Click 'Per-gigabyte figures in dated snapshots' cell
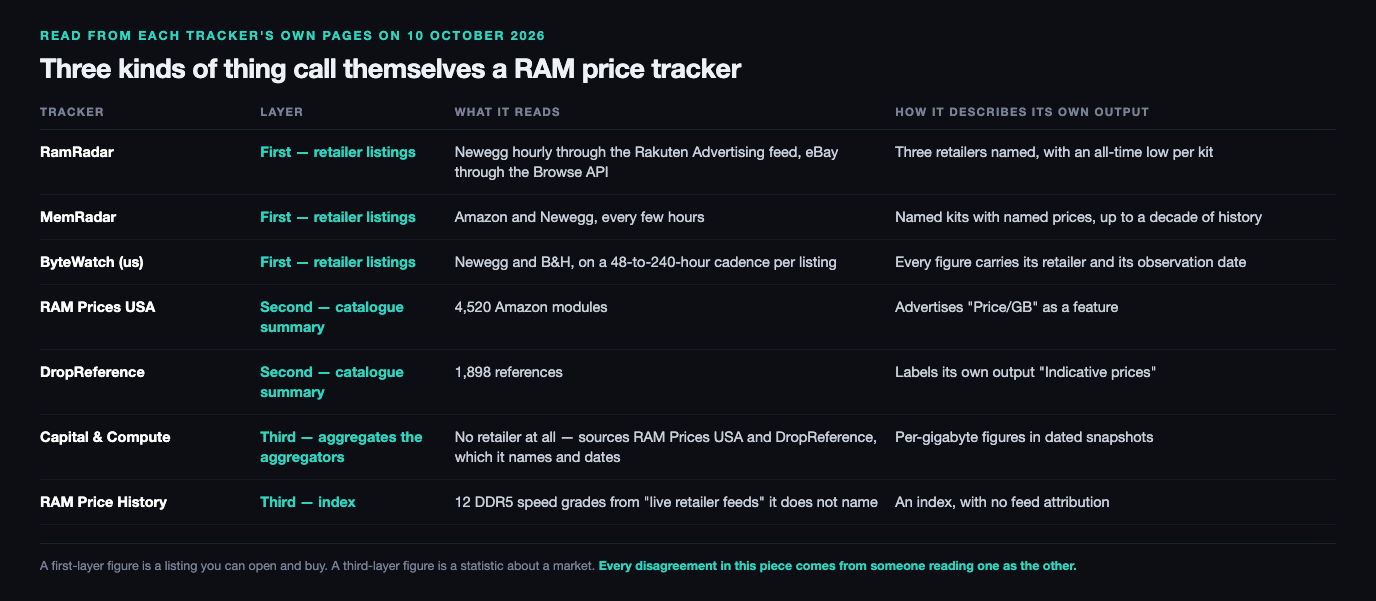Image resolution: width=1376 pixels, height=601 pixels. coord(1024,437)
